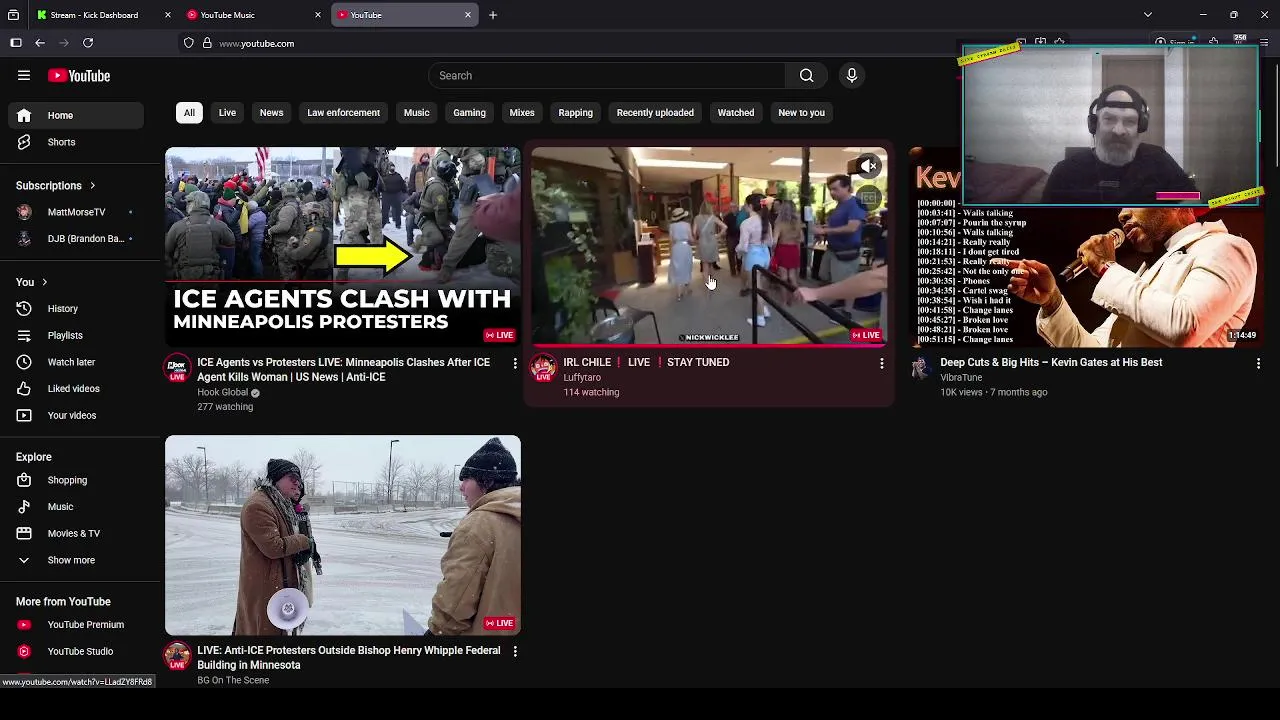Open the Hook Global channel name link
The height and width of the screenshot is (720, 1280).
point(222,393)
